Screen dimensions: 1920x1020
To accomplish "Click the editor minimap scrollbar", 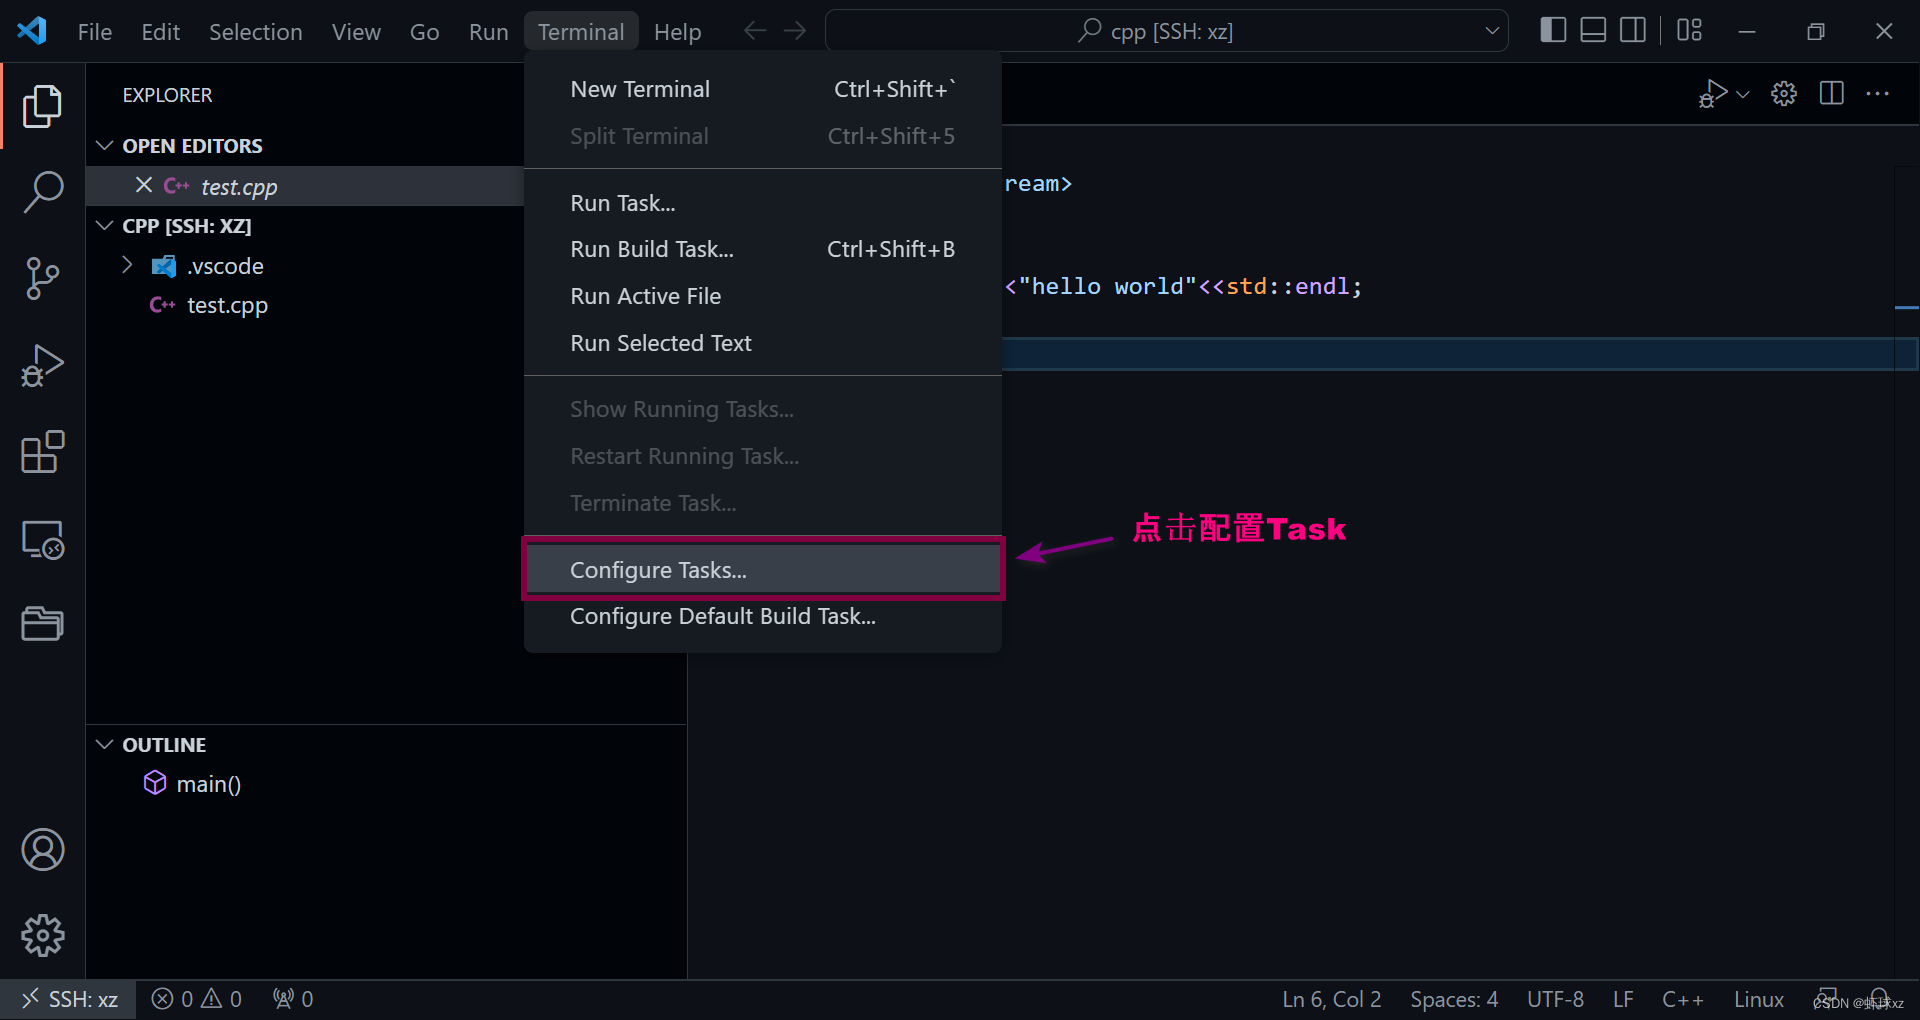I will click(x=1906, y=570).
